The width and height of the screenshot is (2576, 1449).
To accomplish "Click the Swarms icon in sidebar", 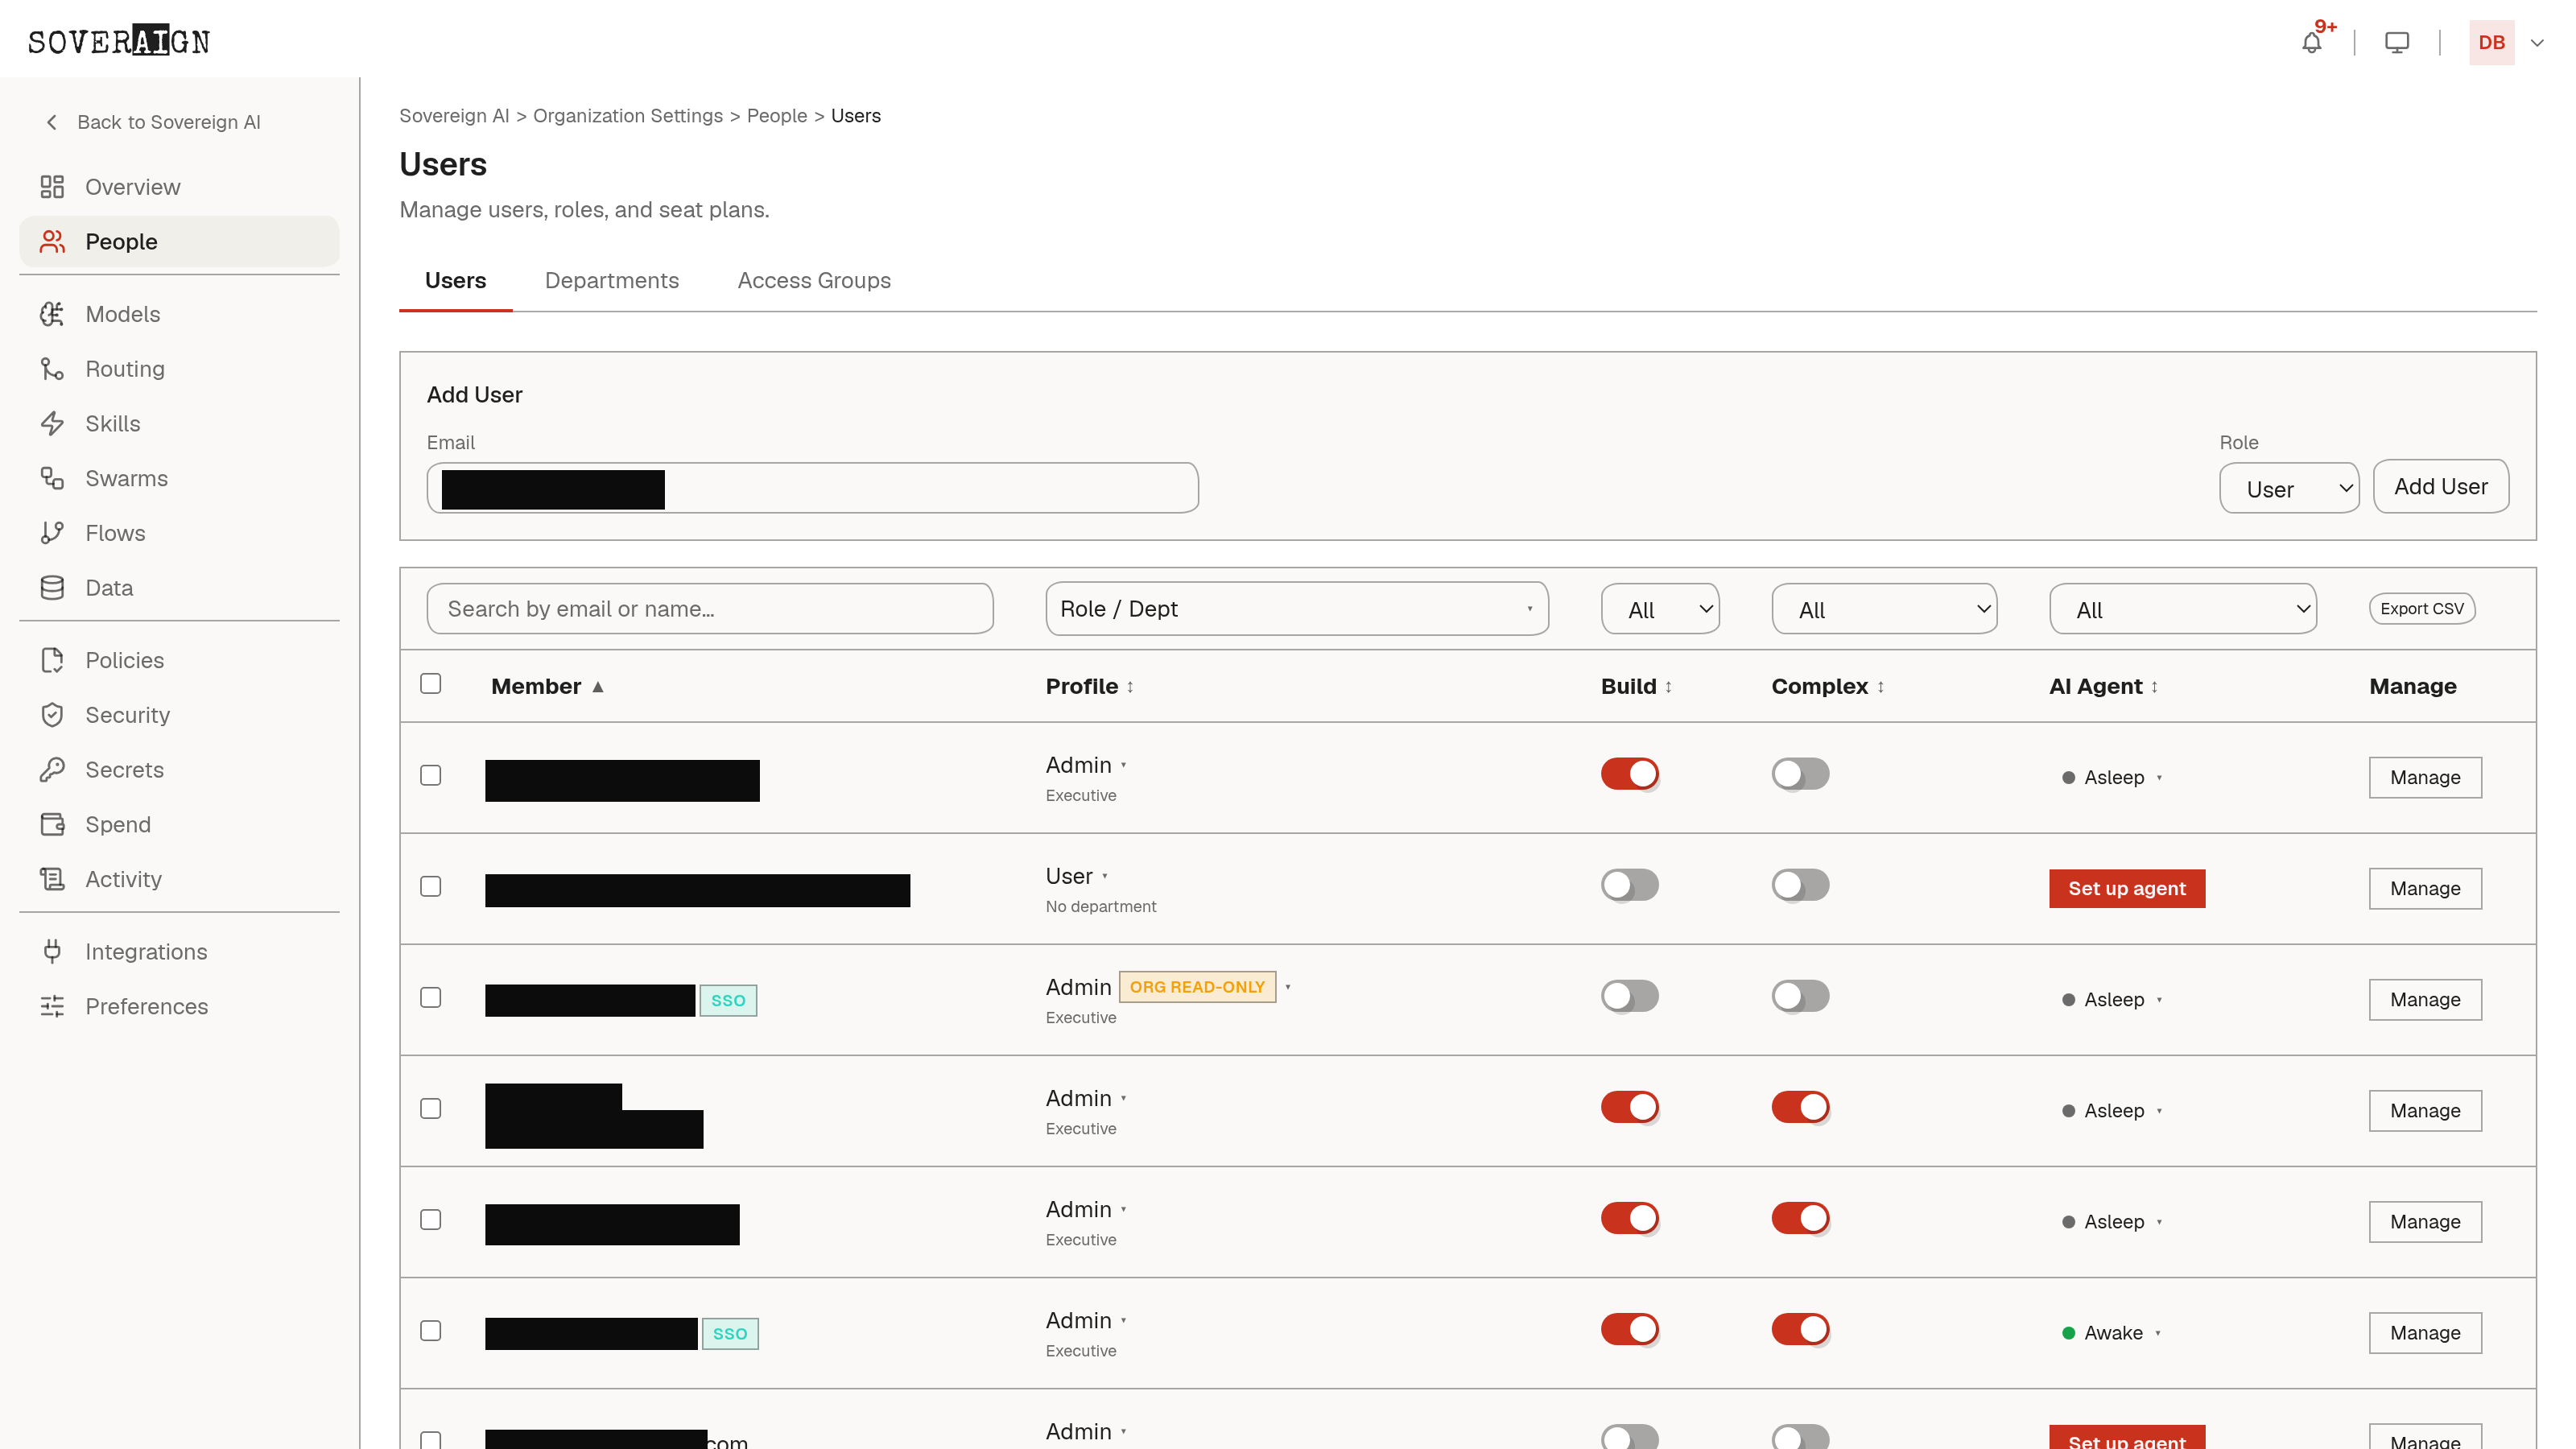I will coord(52,478).
